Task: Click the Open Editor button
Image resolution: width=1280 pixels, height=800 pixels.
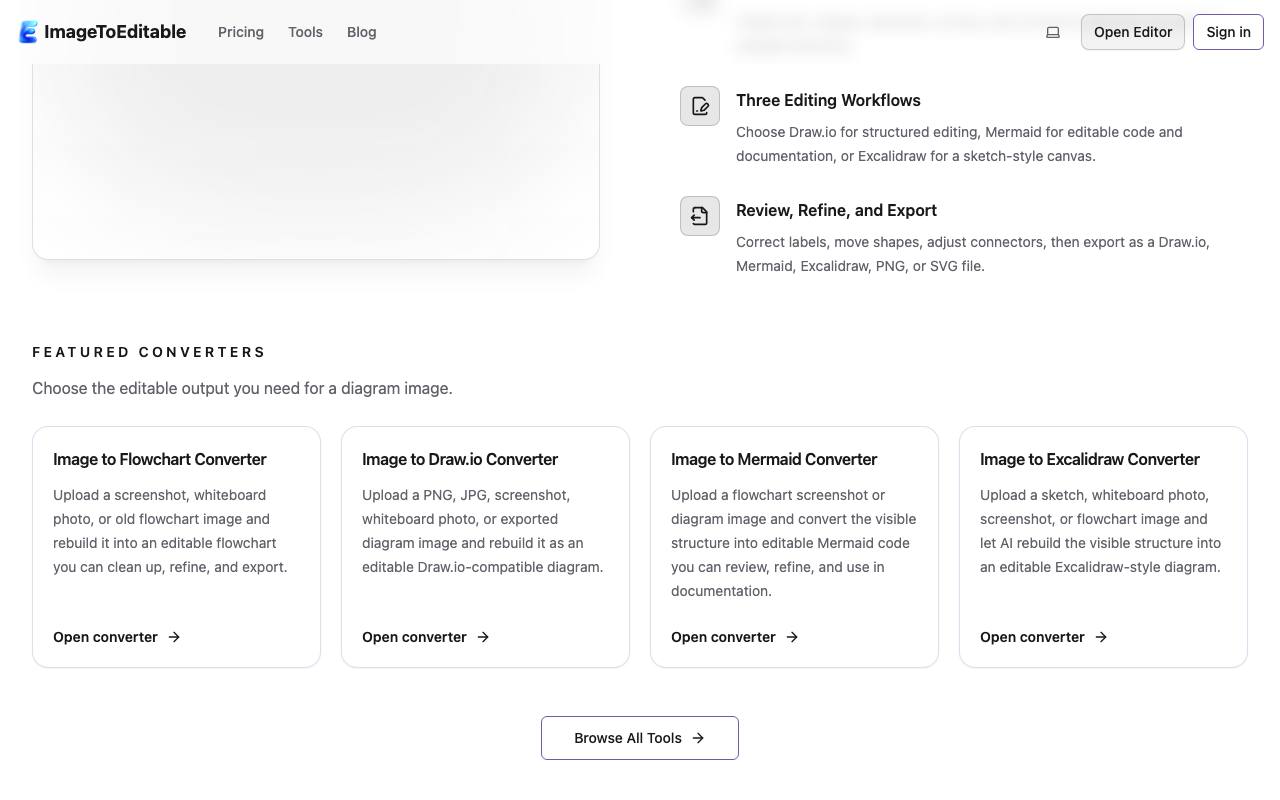Action: (x=1133, y=32)
